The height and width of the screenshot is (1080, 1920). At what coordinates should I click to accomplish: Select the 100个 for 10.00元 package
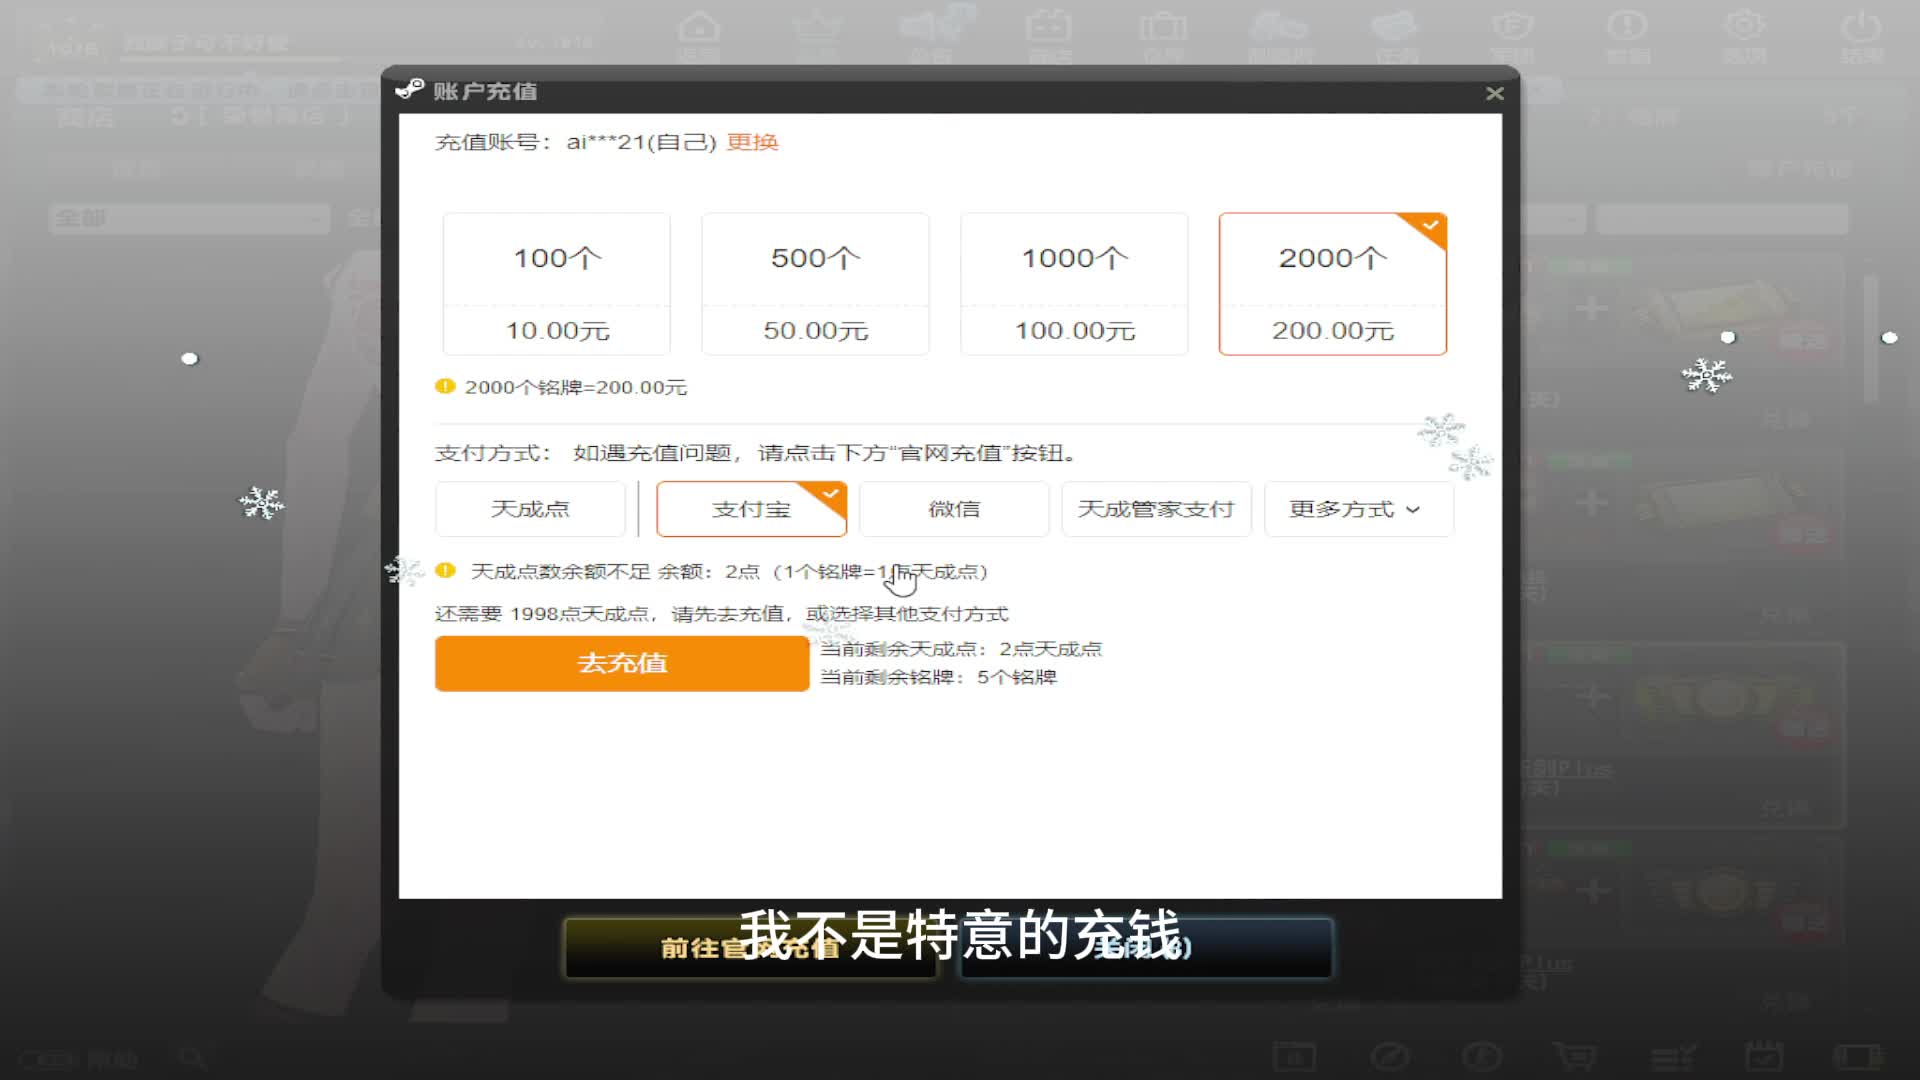point(557,284)
